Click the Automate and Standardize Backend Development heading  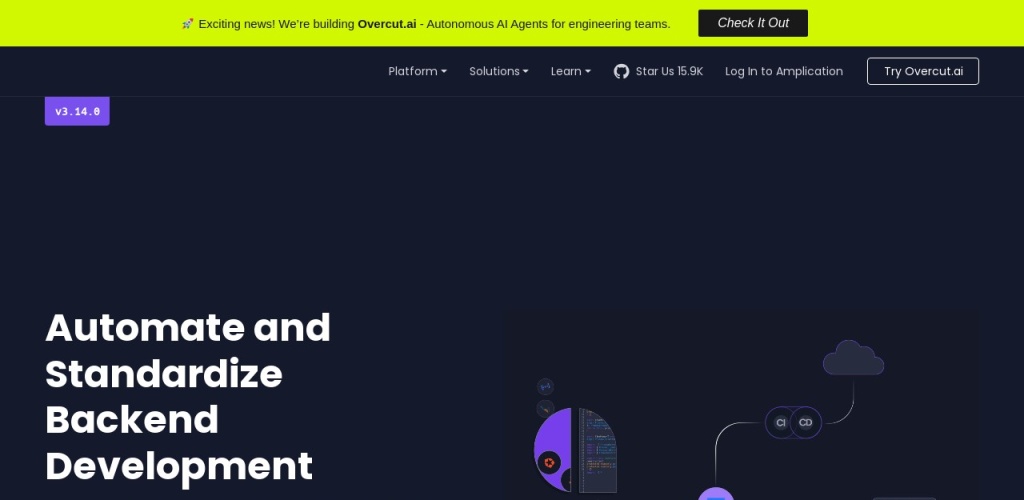tap(188, 397)
